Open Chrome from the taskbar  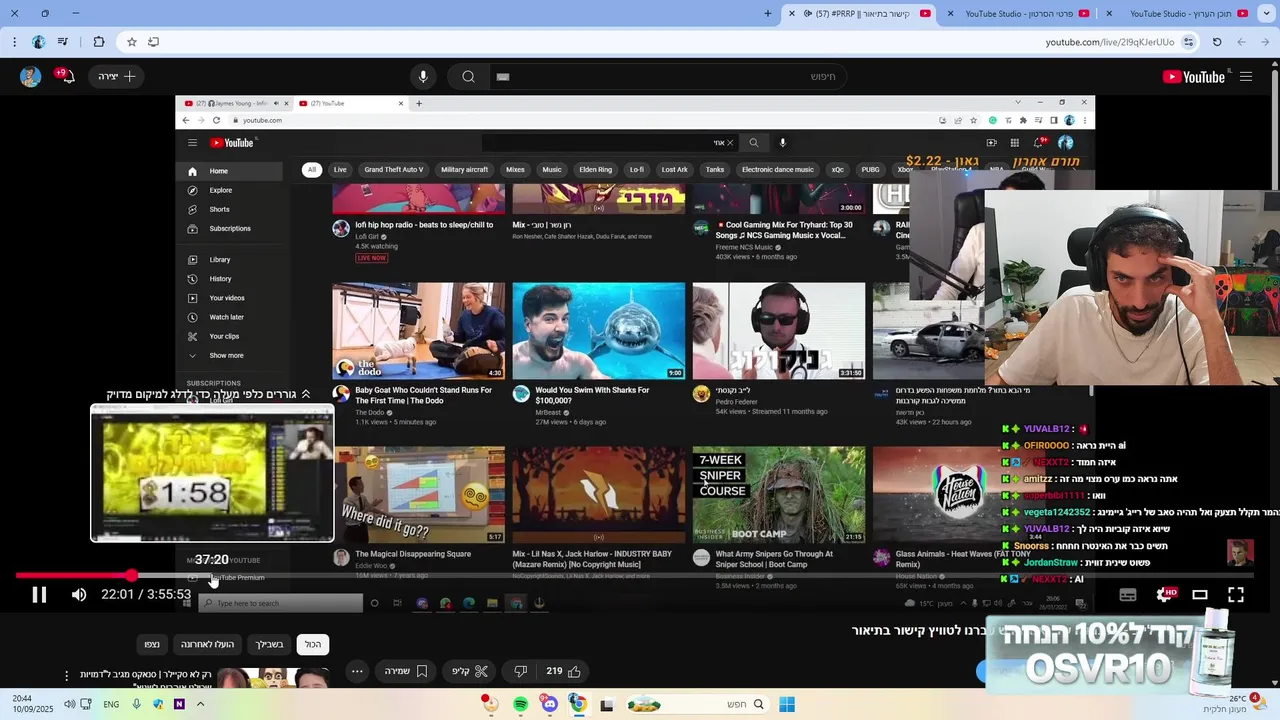click(x=577, y=704)
